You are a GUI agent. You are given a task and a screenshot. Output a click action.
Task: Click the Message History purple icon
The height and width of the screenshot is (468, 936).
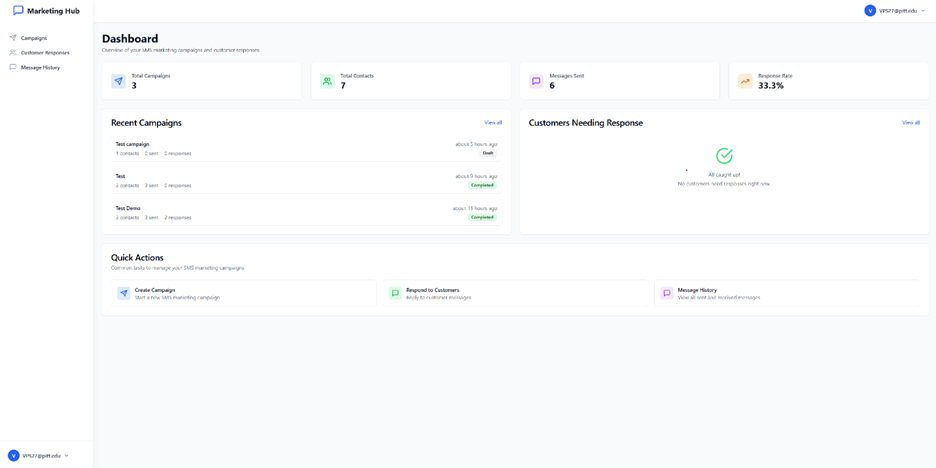pyautogui.click(x=667, y=293)
